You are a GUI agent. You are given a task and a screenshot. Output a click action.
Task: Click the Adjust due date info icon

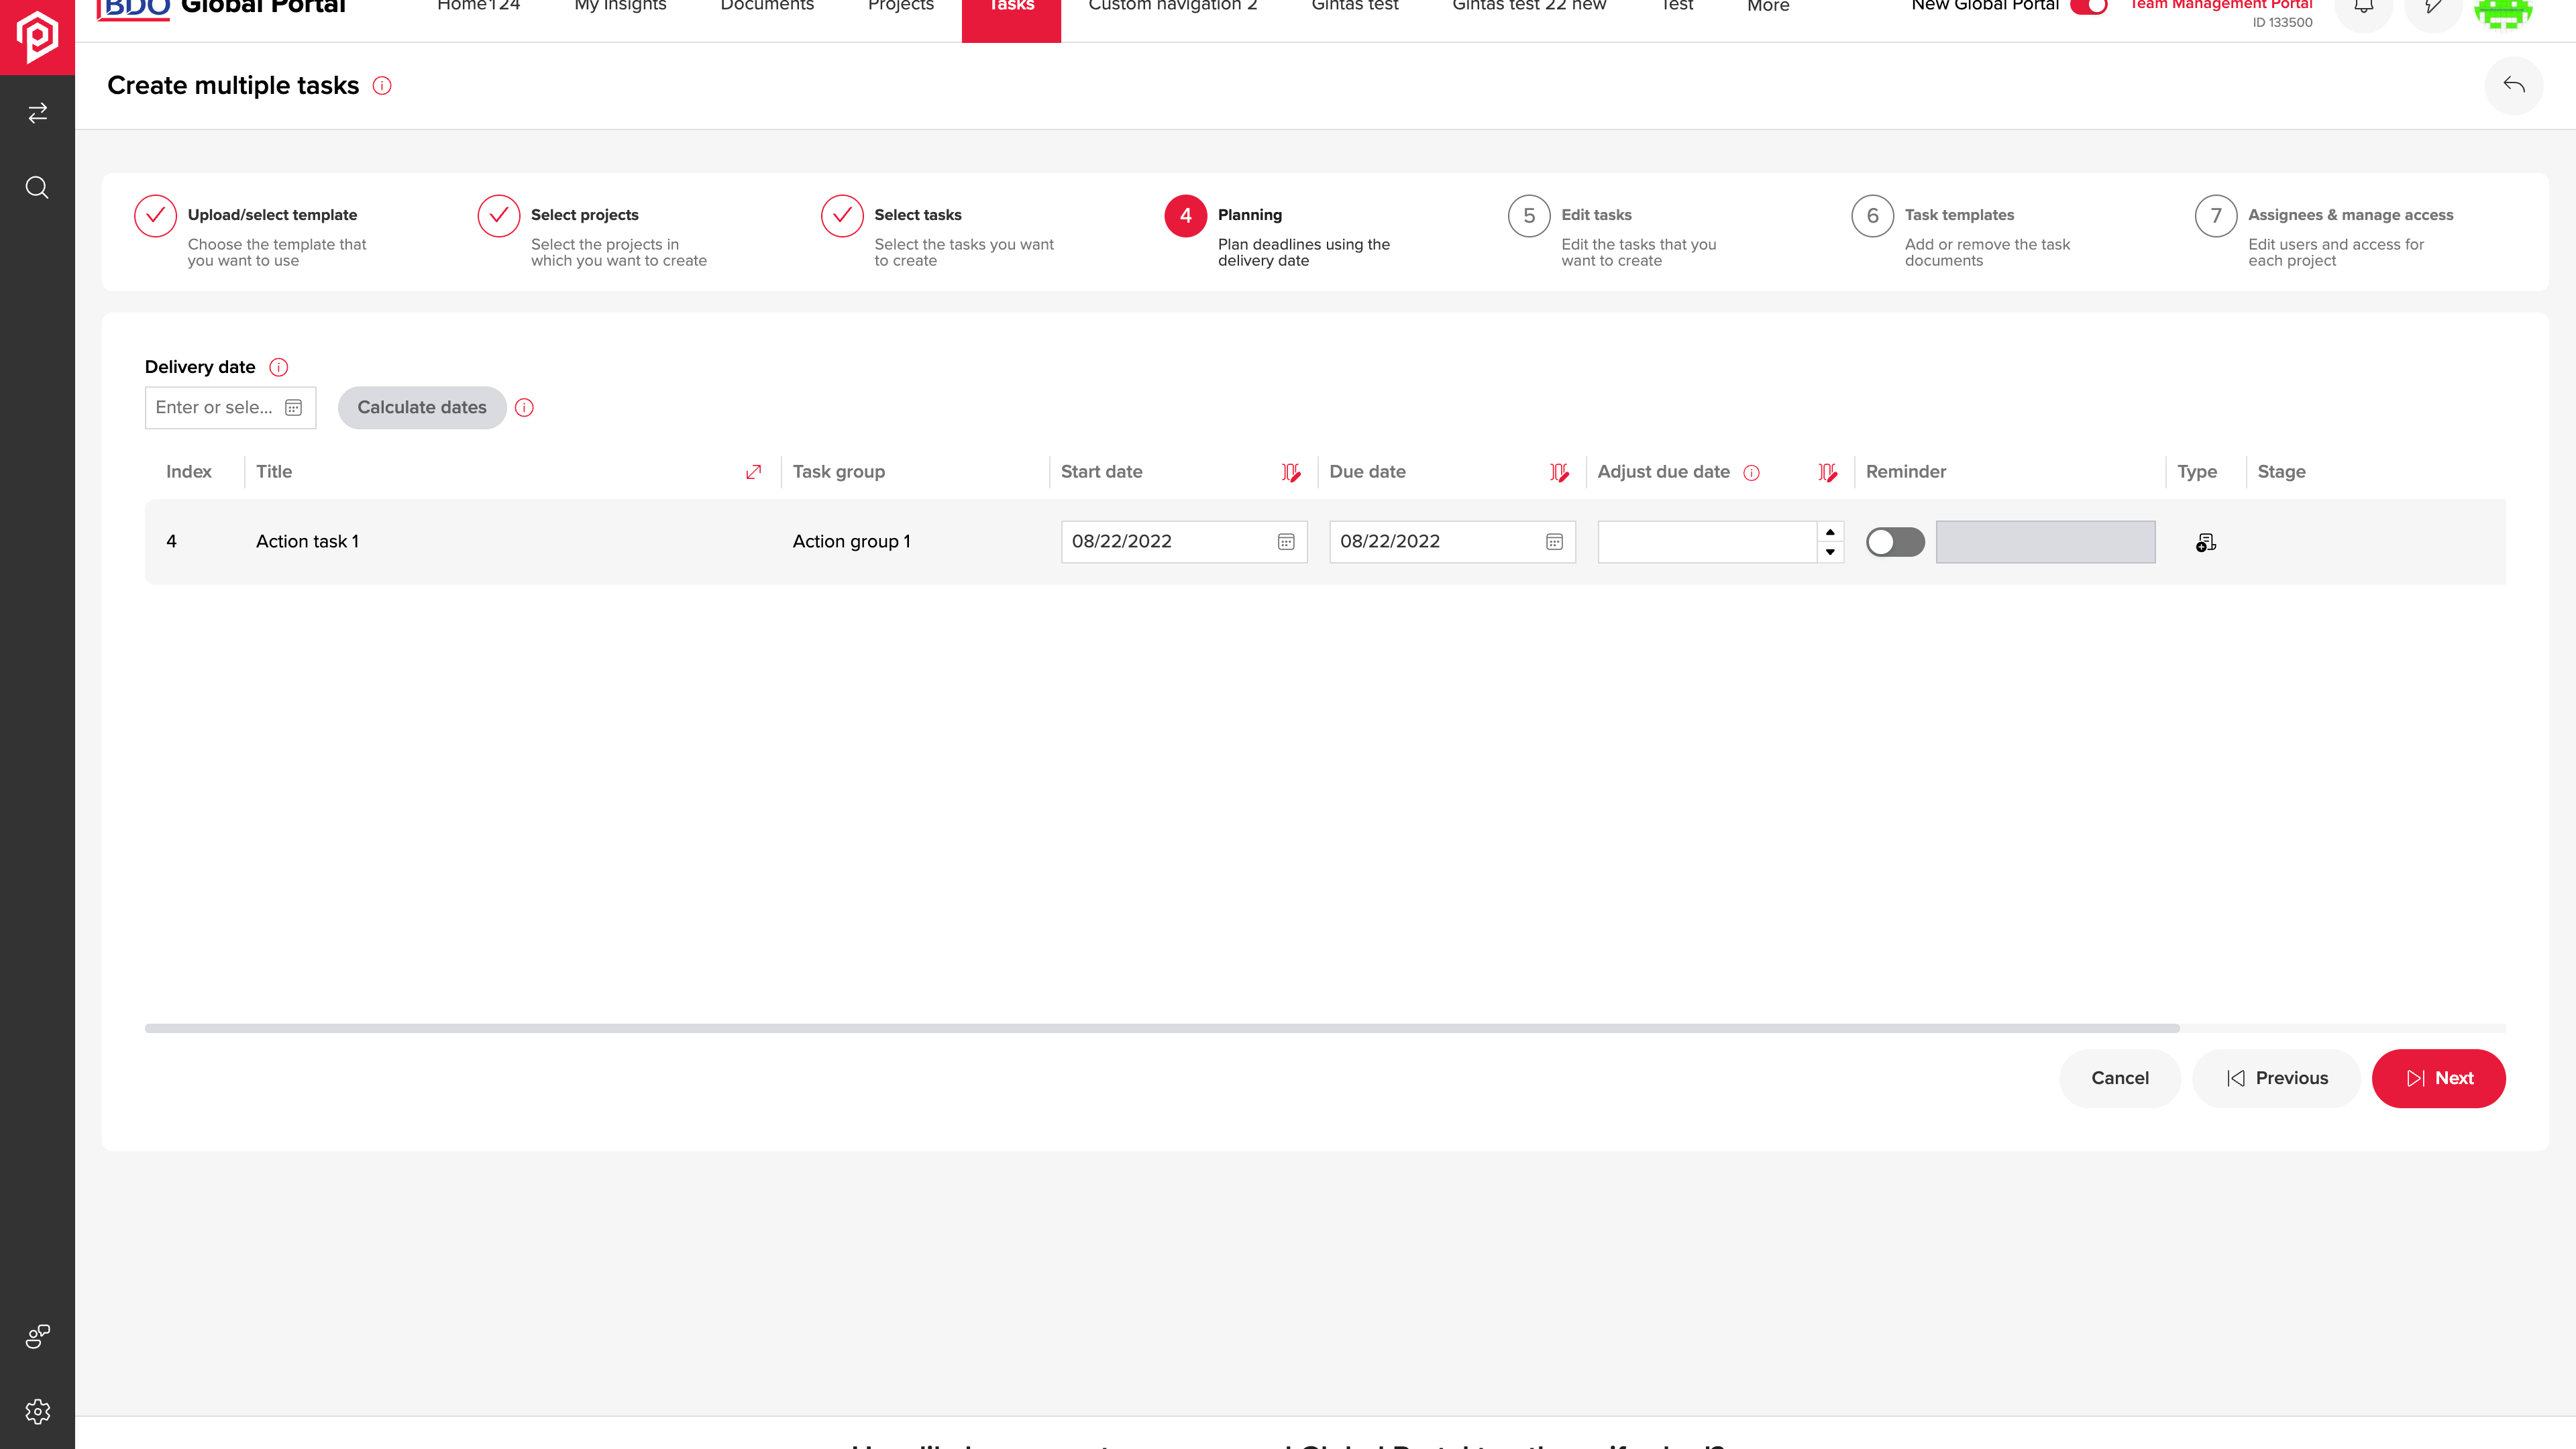click(x=1752, y=473)
